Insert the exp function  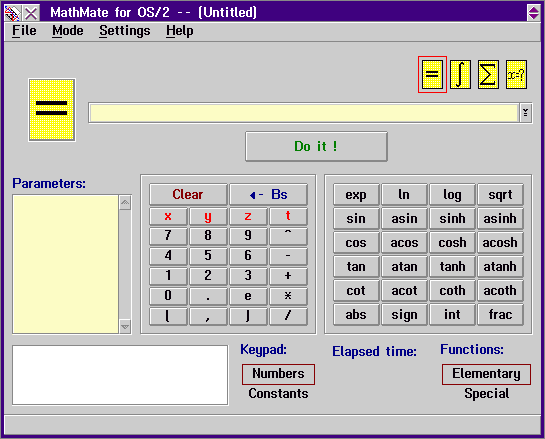pos(356,194)
